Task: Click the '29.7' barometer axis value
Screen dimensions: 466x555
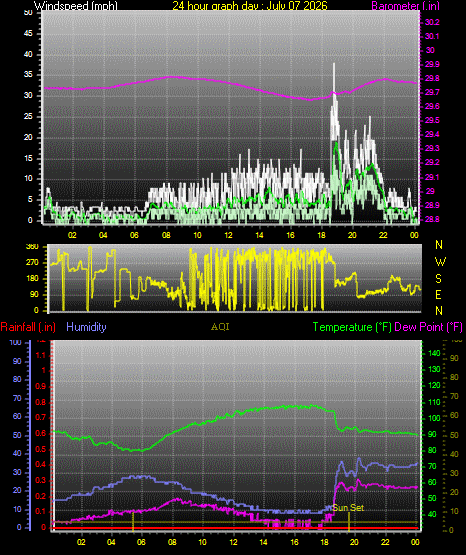Action: [x=432, y=92]
